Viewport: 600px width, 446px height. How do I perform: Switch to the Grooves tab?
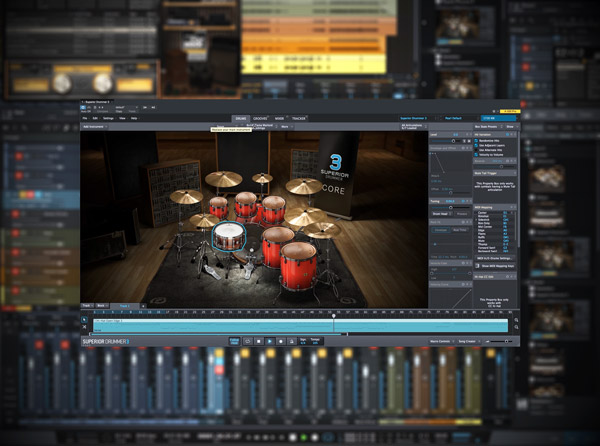click(x=259, y=117)
